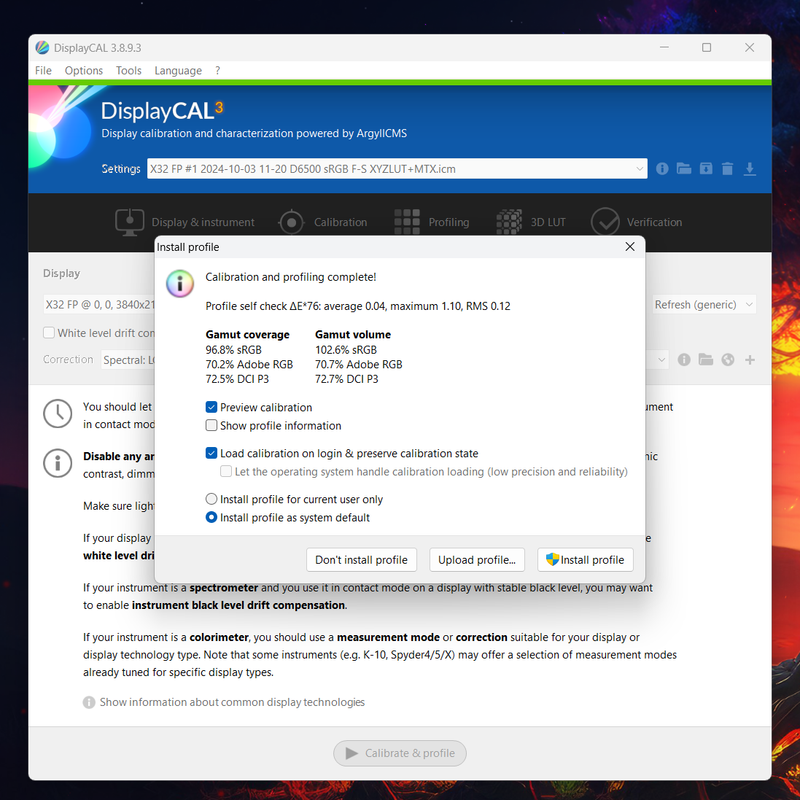Click the 96.8% sRGB gamut coverage value
The image size is (800, 800).
[x=234, y=350]
